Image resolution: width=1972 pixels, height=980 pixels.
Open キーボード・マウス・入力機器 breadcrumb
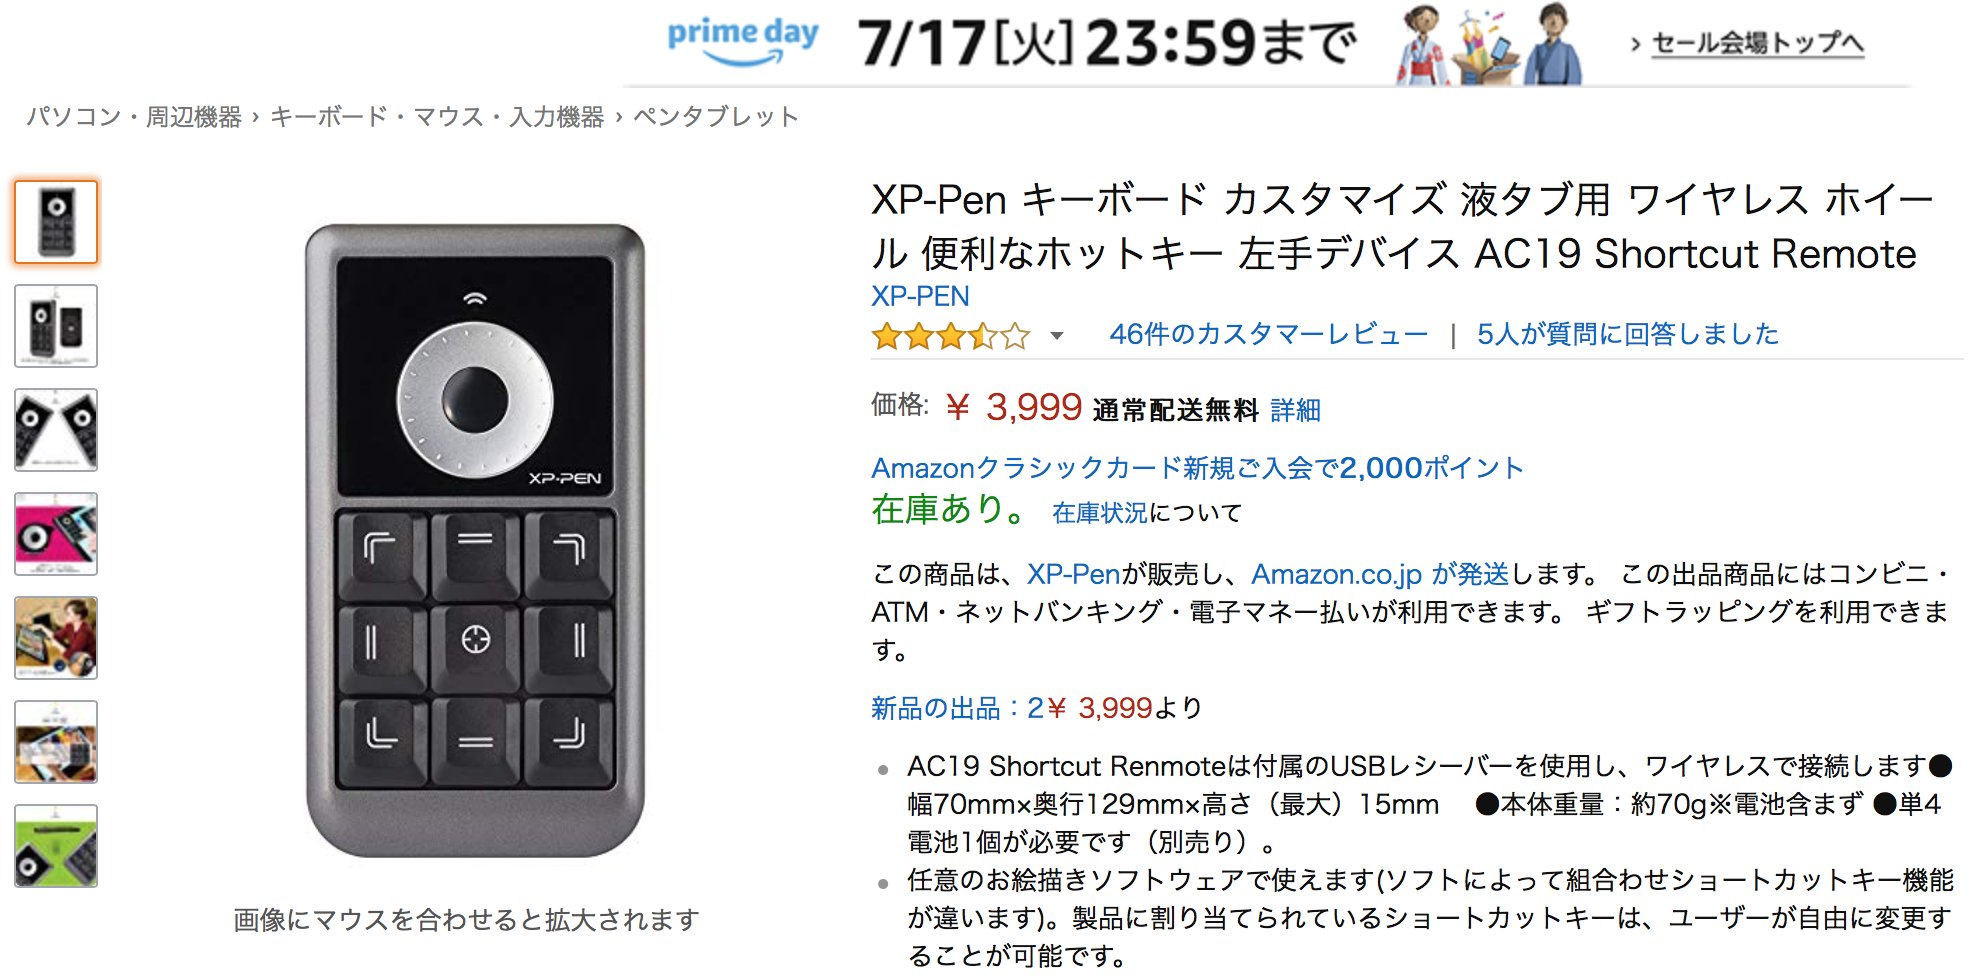(437, 117)
